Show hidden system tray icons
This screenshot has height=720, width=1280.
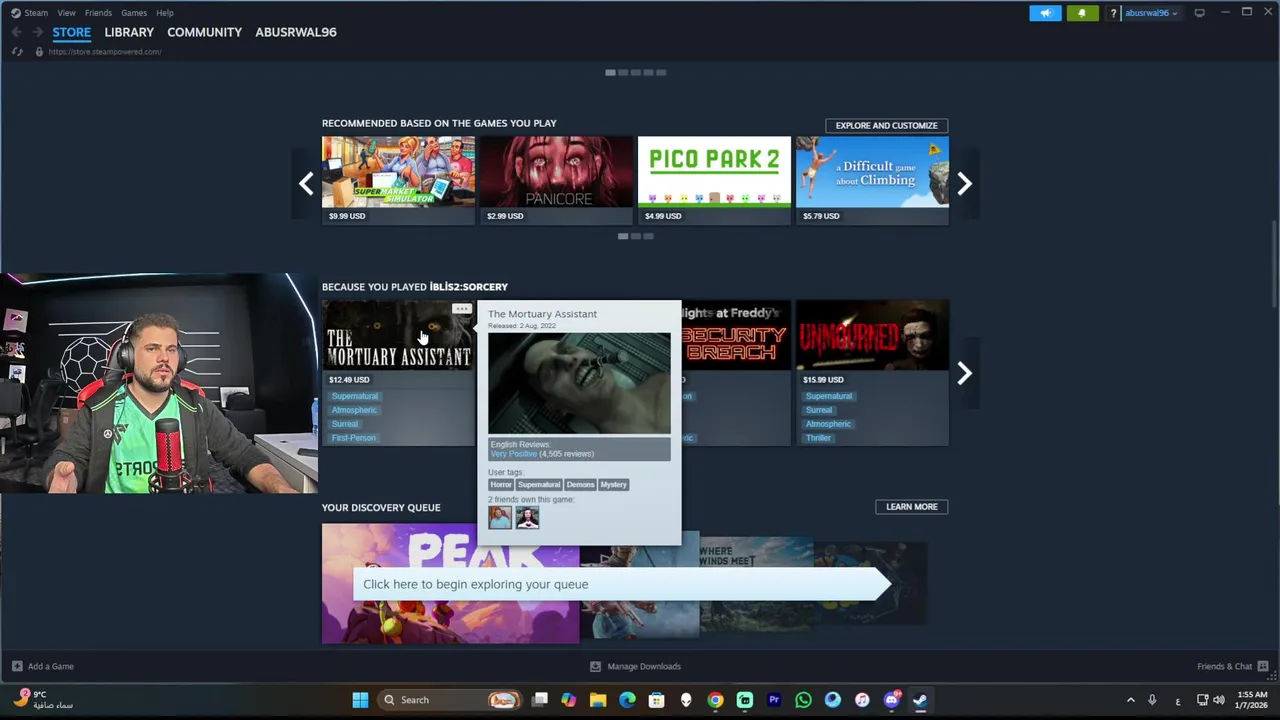click(1130, 700)
